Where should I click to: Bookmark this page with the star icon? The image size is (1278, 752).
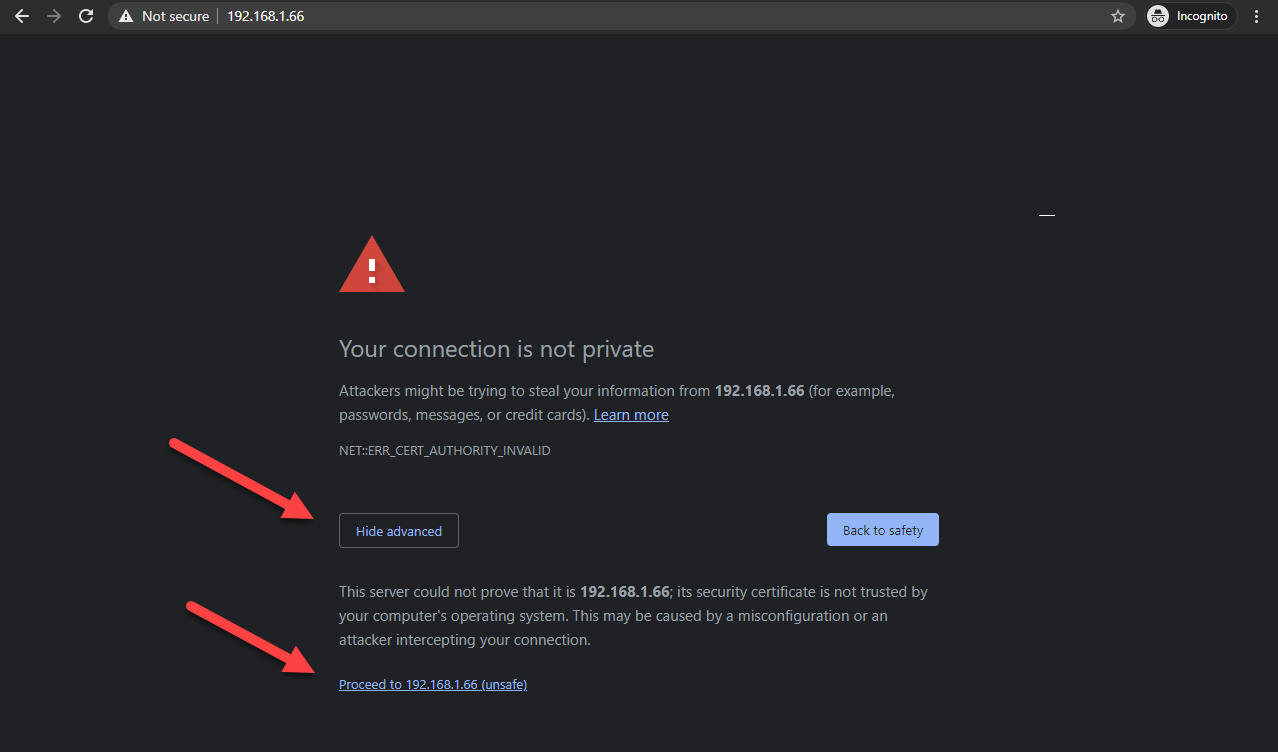click(x=1118, y=16)
